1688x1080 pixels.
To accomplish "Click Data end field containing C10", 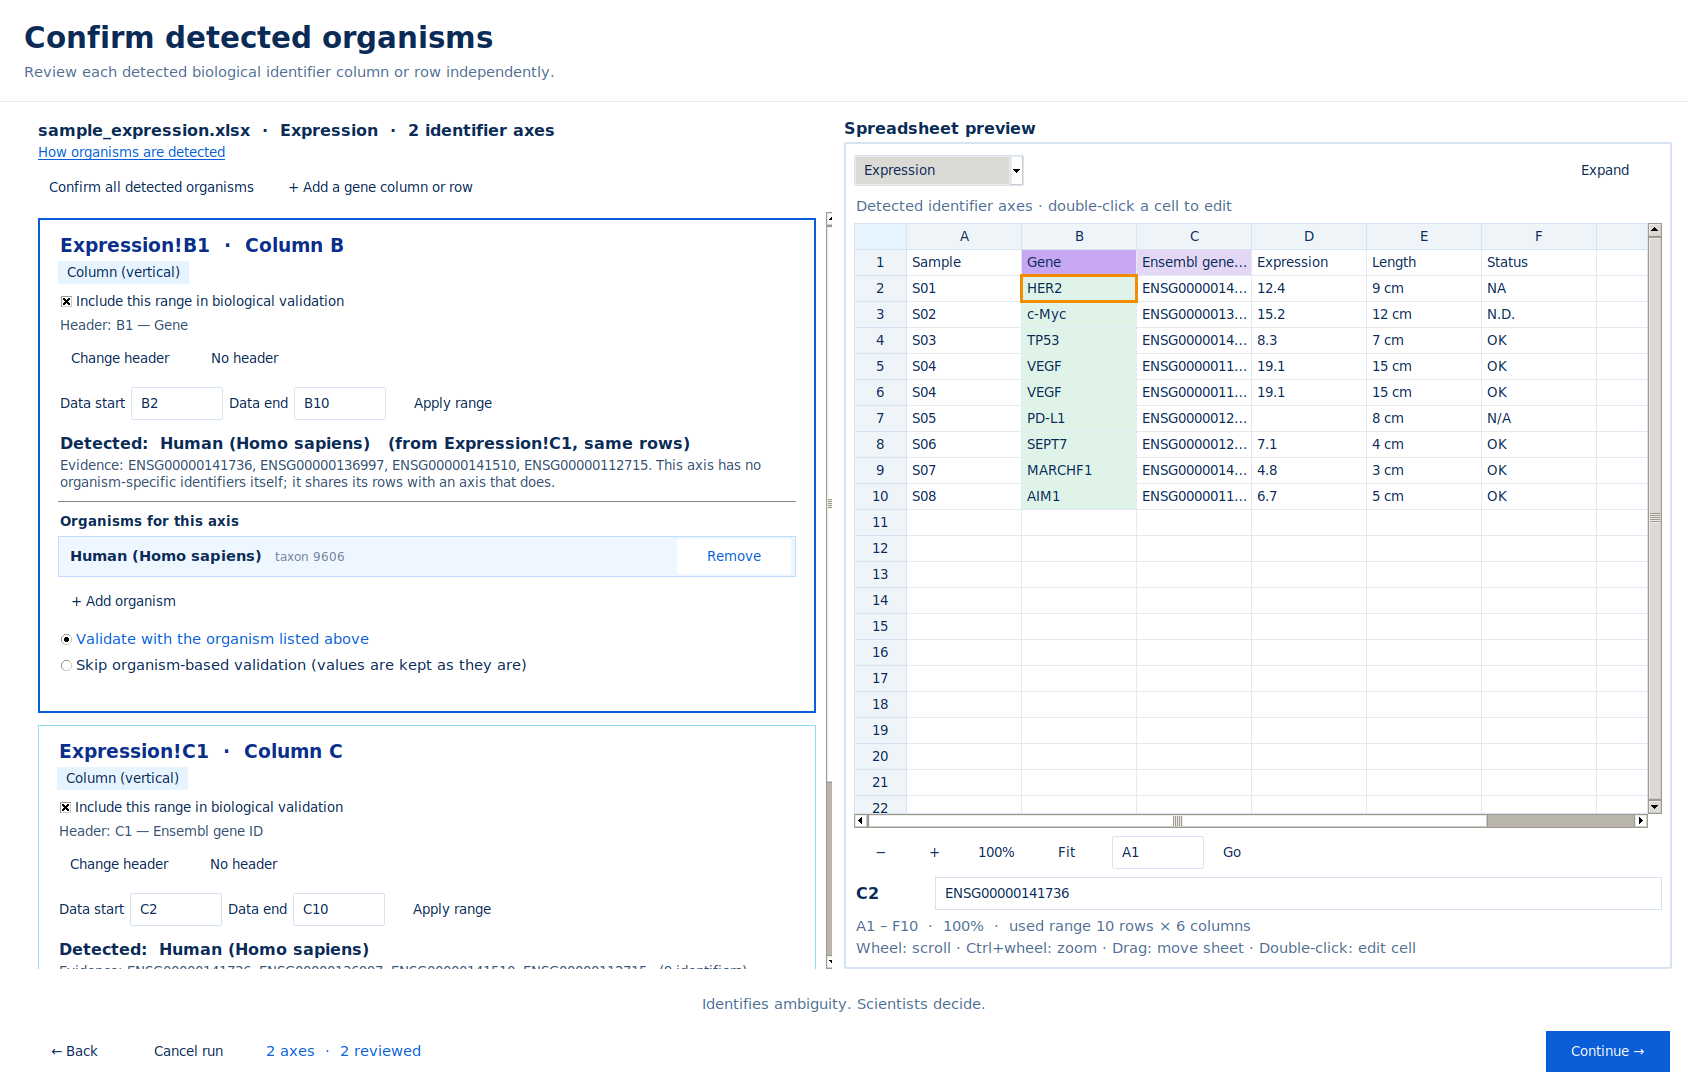I will [339, 909].
